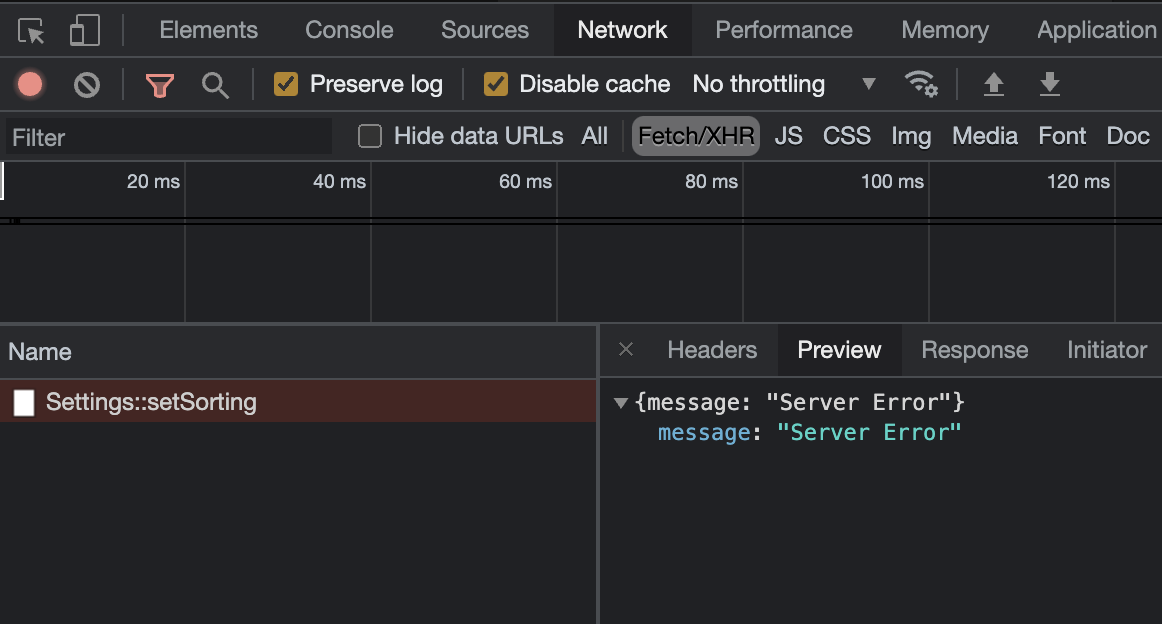Select the Network tab
This screenshot has width=1162, height=624.
click(622, 30)
